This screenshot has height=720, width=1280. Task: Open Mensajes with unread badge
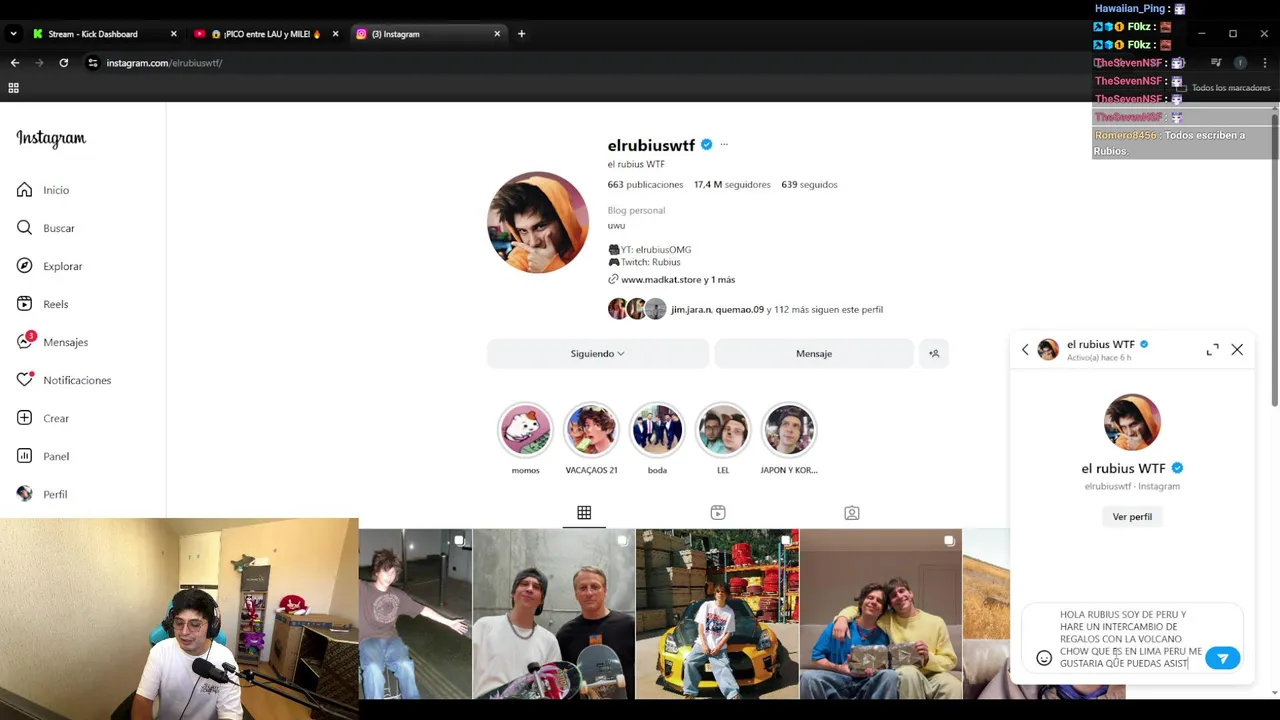pos(52,342)
